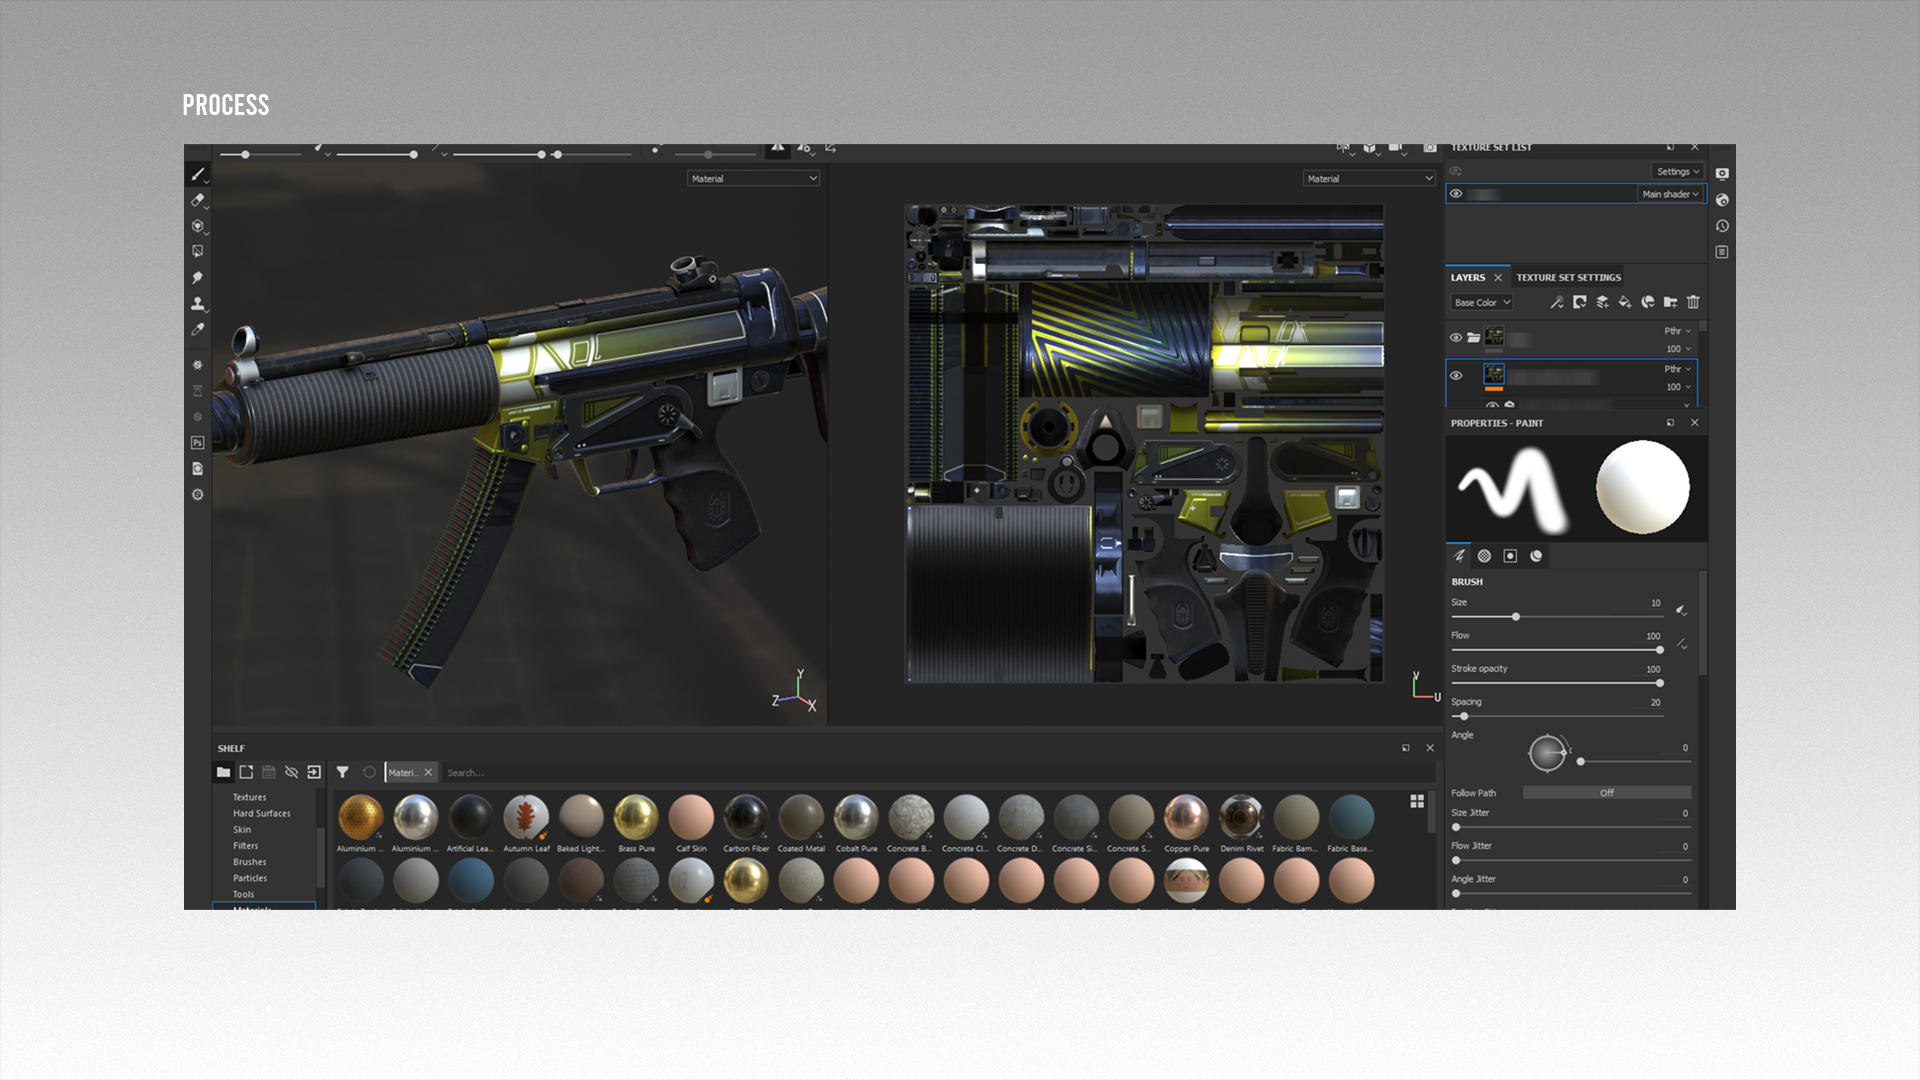Select the Eraser tool
Screen dimensions: 1920x1080
point(198,200)
